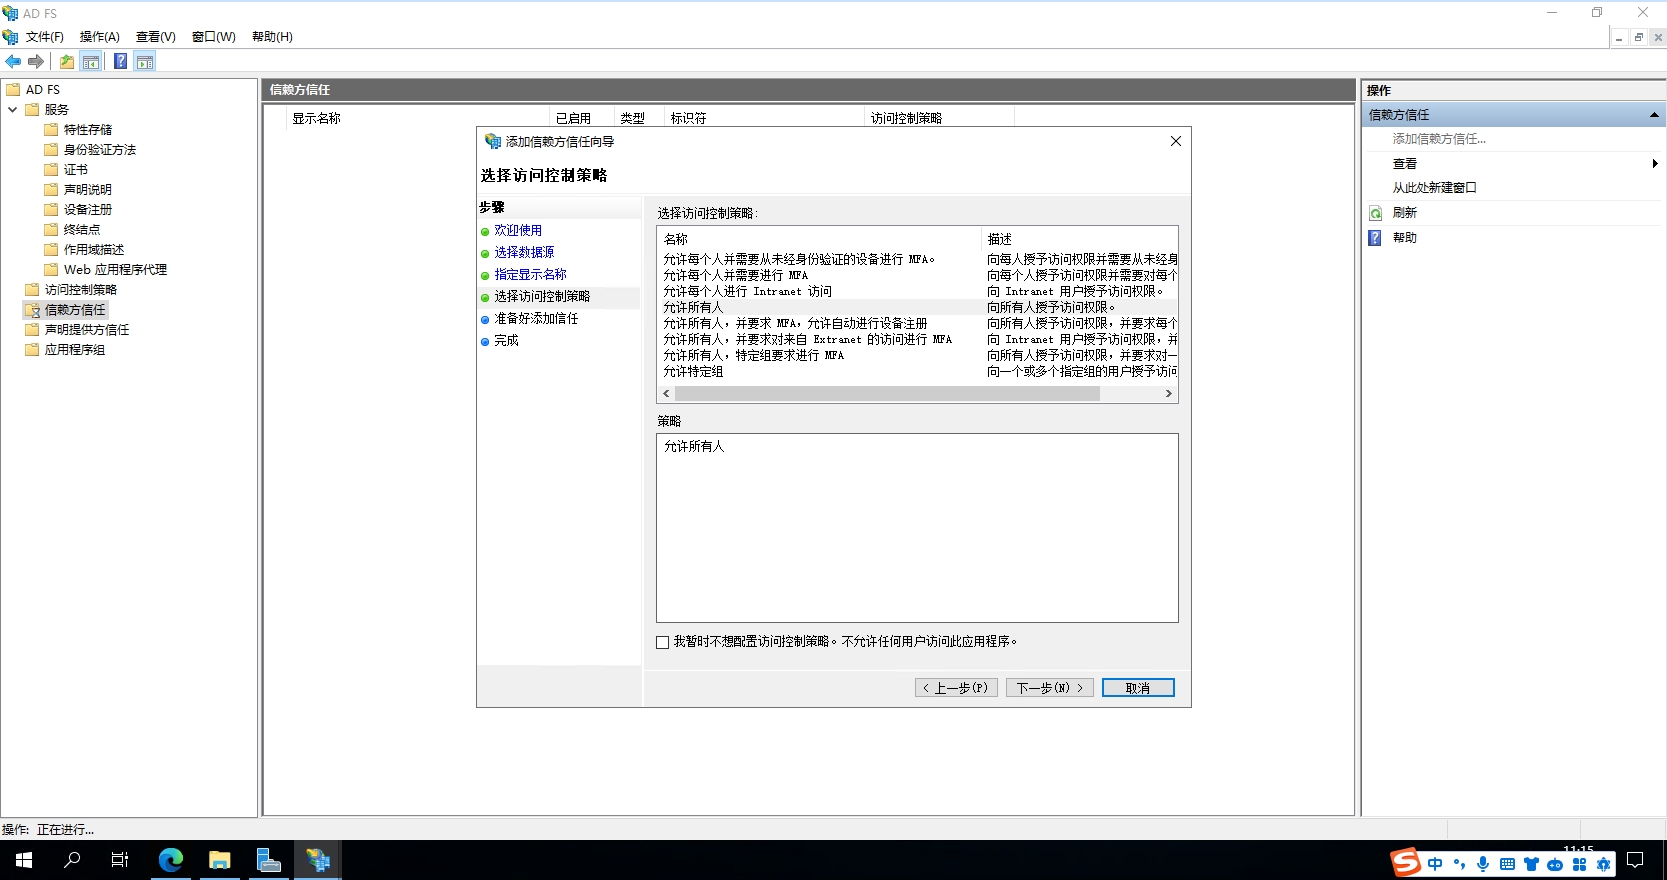Viewport: 1667px width, 880px height.
Task: Select the 允许特定组 policy in the list
Action: pyautogui.click(x=693, y=372)
